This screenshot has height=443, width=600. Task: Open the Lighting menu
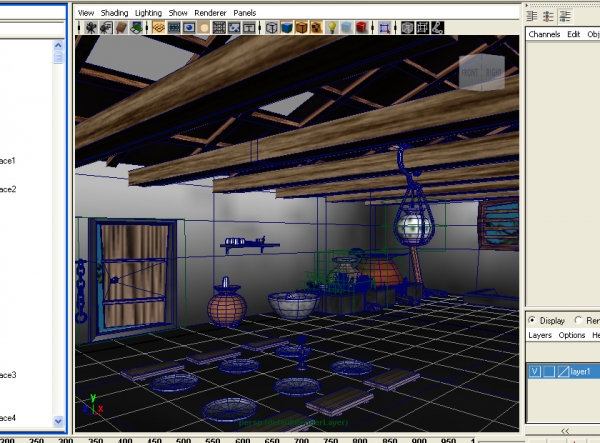[148, 13]
